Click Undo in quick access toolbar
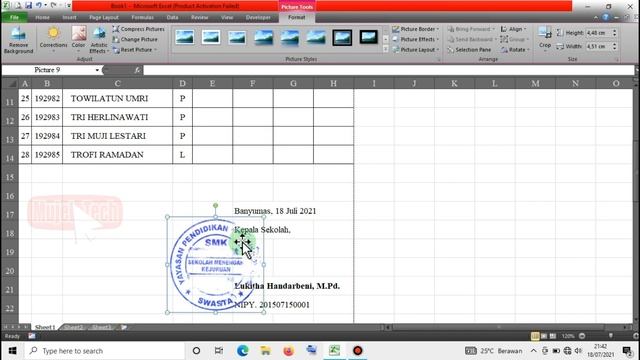Screen dimensions: 640x360 39,5
